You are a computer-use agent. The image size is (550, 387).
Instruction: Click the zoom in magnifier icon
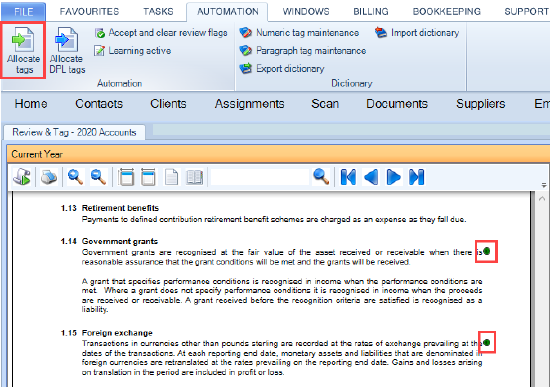coord(75,177)
